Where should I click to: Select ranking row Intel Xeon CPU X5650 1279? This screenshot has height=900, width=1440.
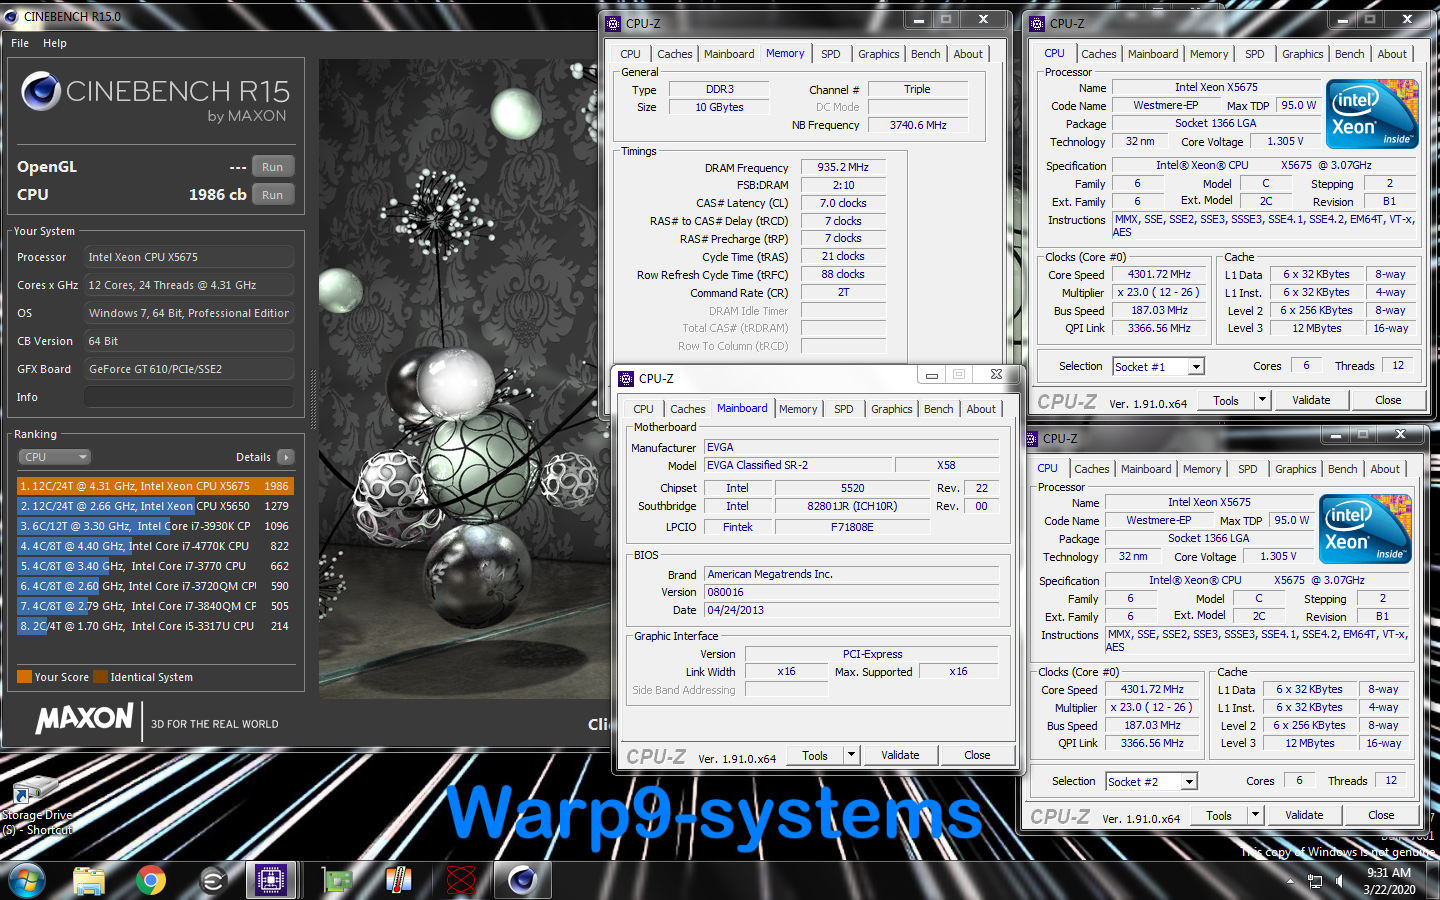[x=155, y=506]
